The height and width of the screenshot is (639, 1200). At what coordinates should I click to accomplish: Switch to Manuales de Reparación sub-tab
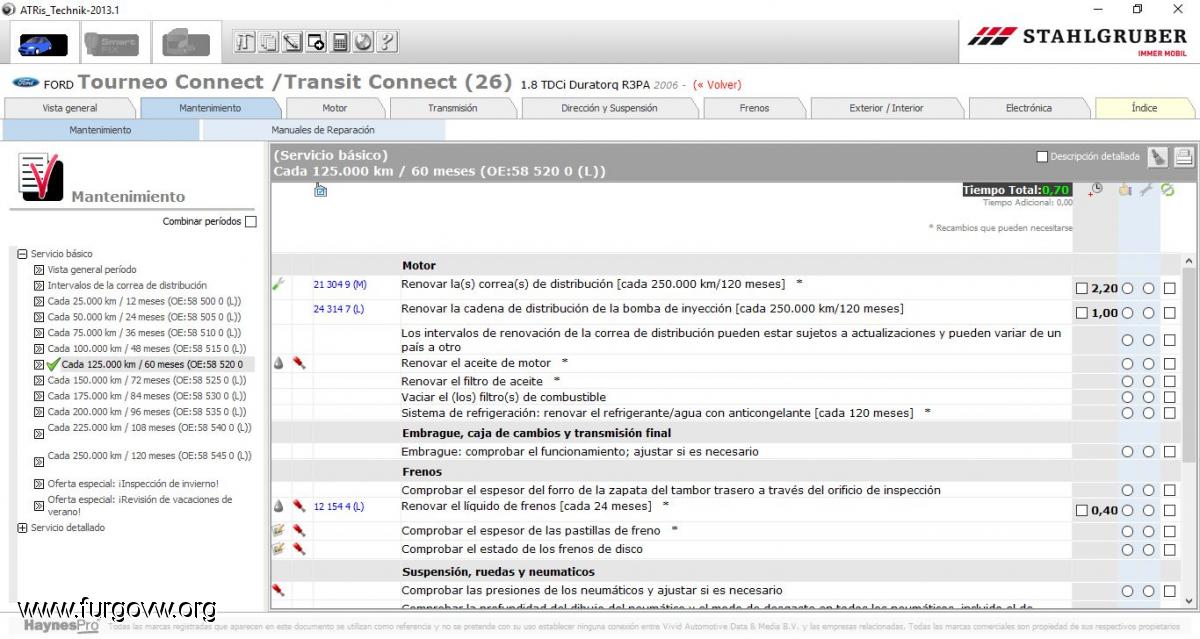(x=323, y=130)
